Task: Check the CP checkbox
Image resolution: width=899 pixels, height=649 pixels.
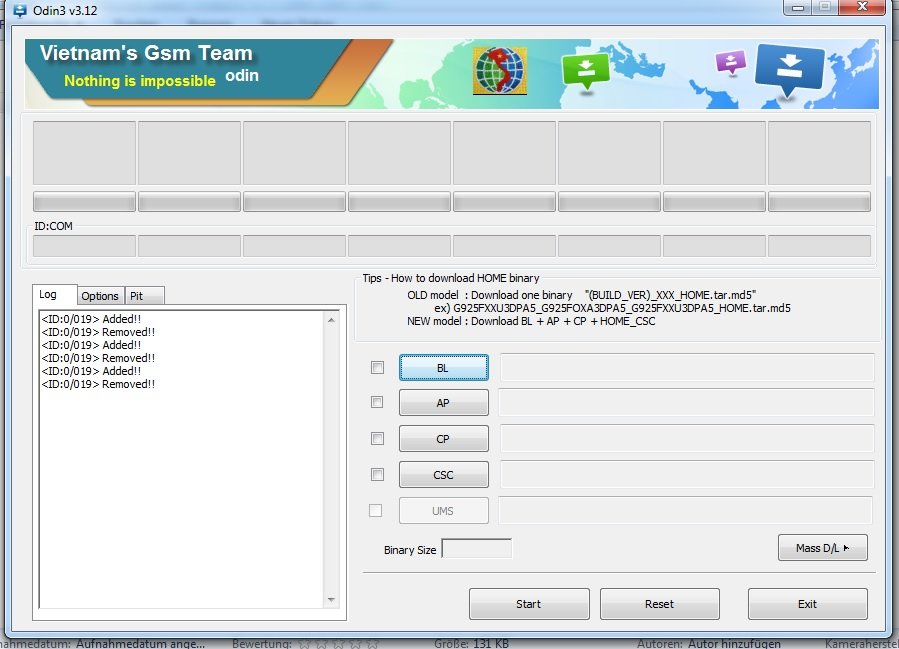Action: click(x=377, y=439)
